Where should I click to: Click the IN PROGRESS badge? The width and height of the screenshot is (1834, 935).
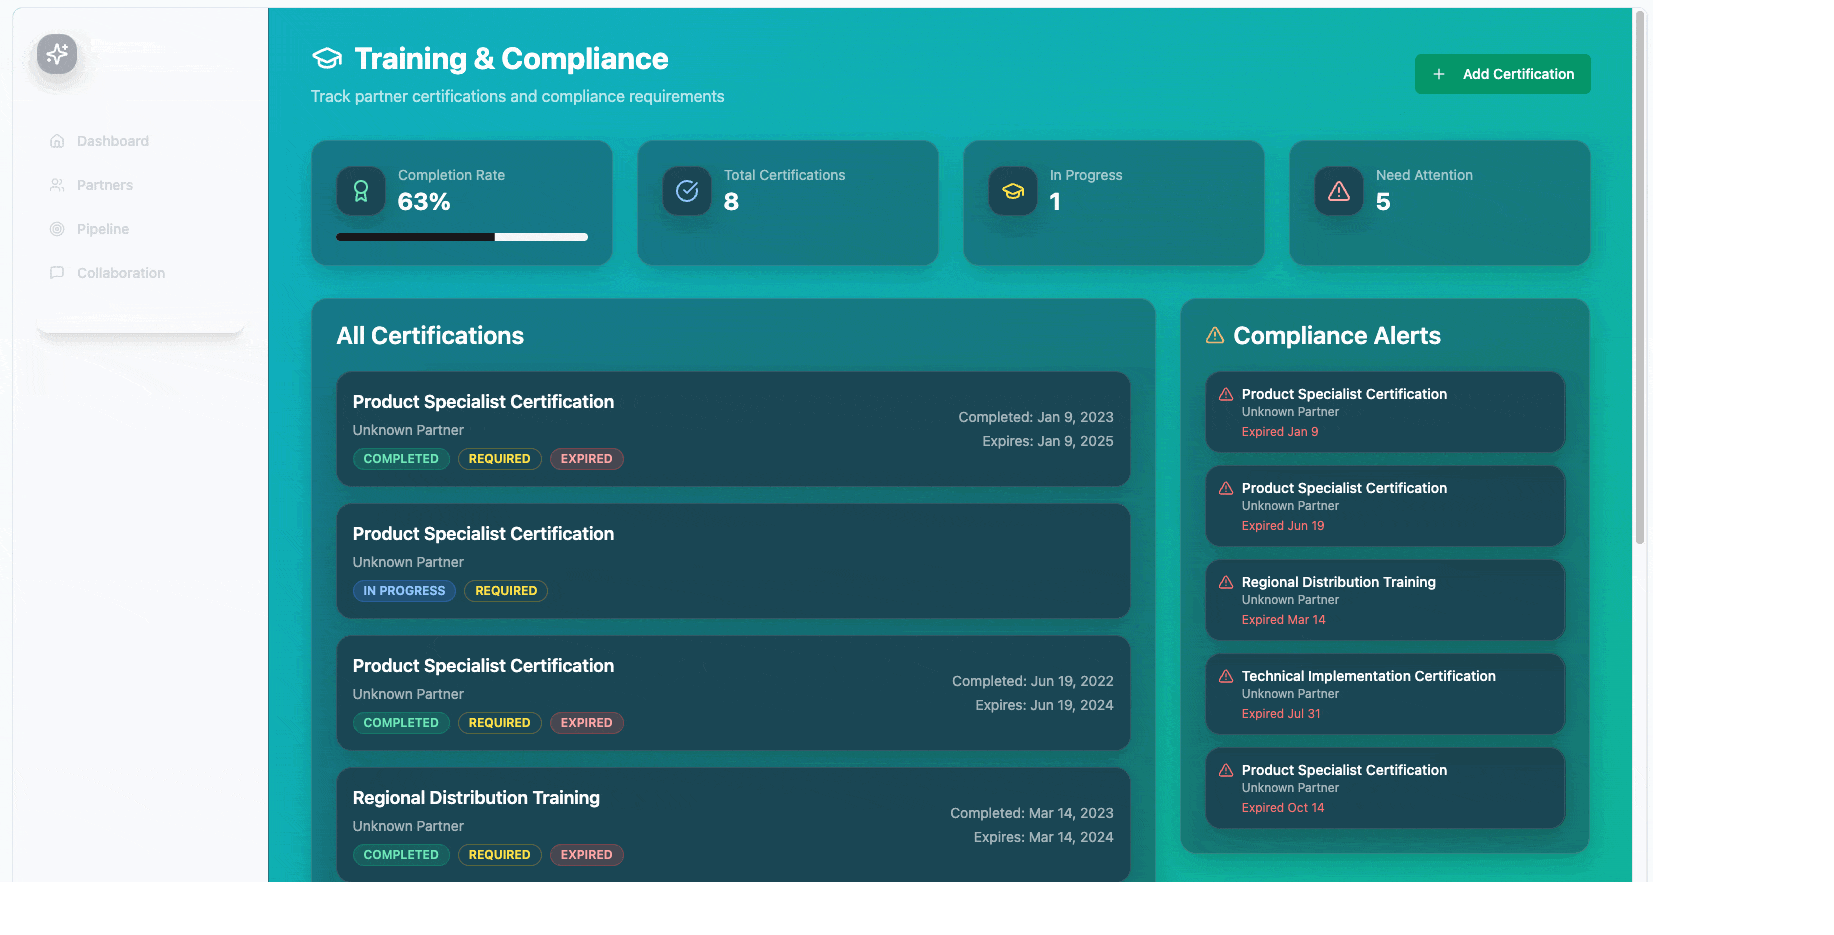click(x=404, y=591)
